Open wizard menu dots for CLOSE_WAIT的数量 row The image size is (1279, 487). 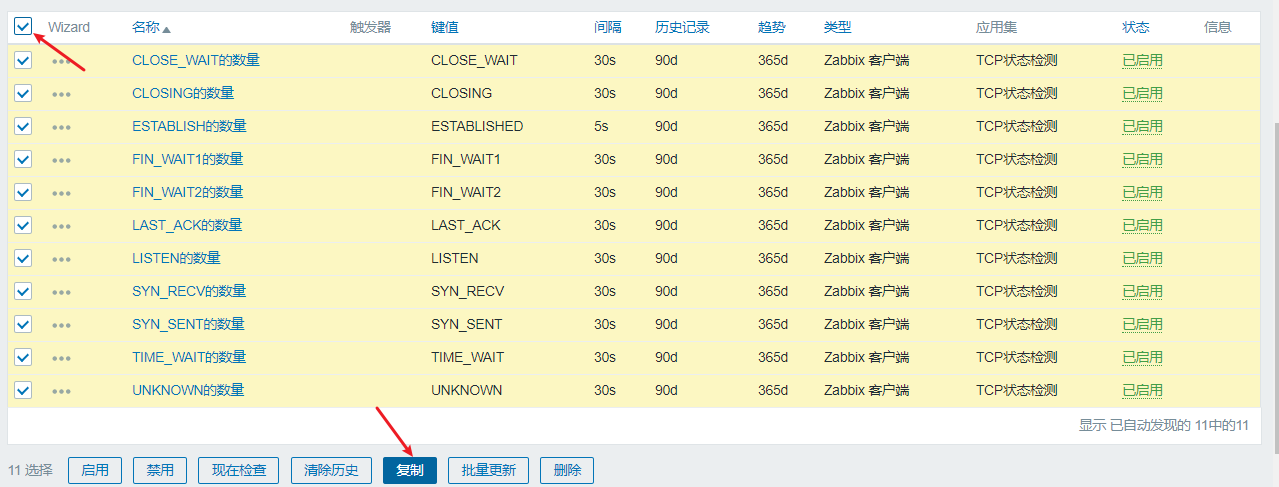pyautogui.click(x=61, y=61)
